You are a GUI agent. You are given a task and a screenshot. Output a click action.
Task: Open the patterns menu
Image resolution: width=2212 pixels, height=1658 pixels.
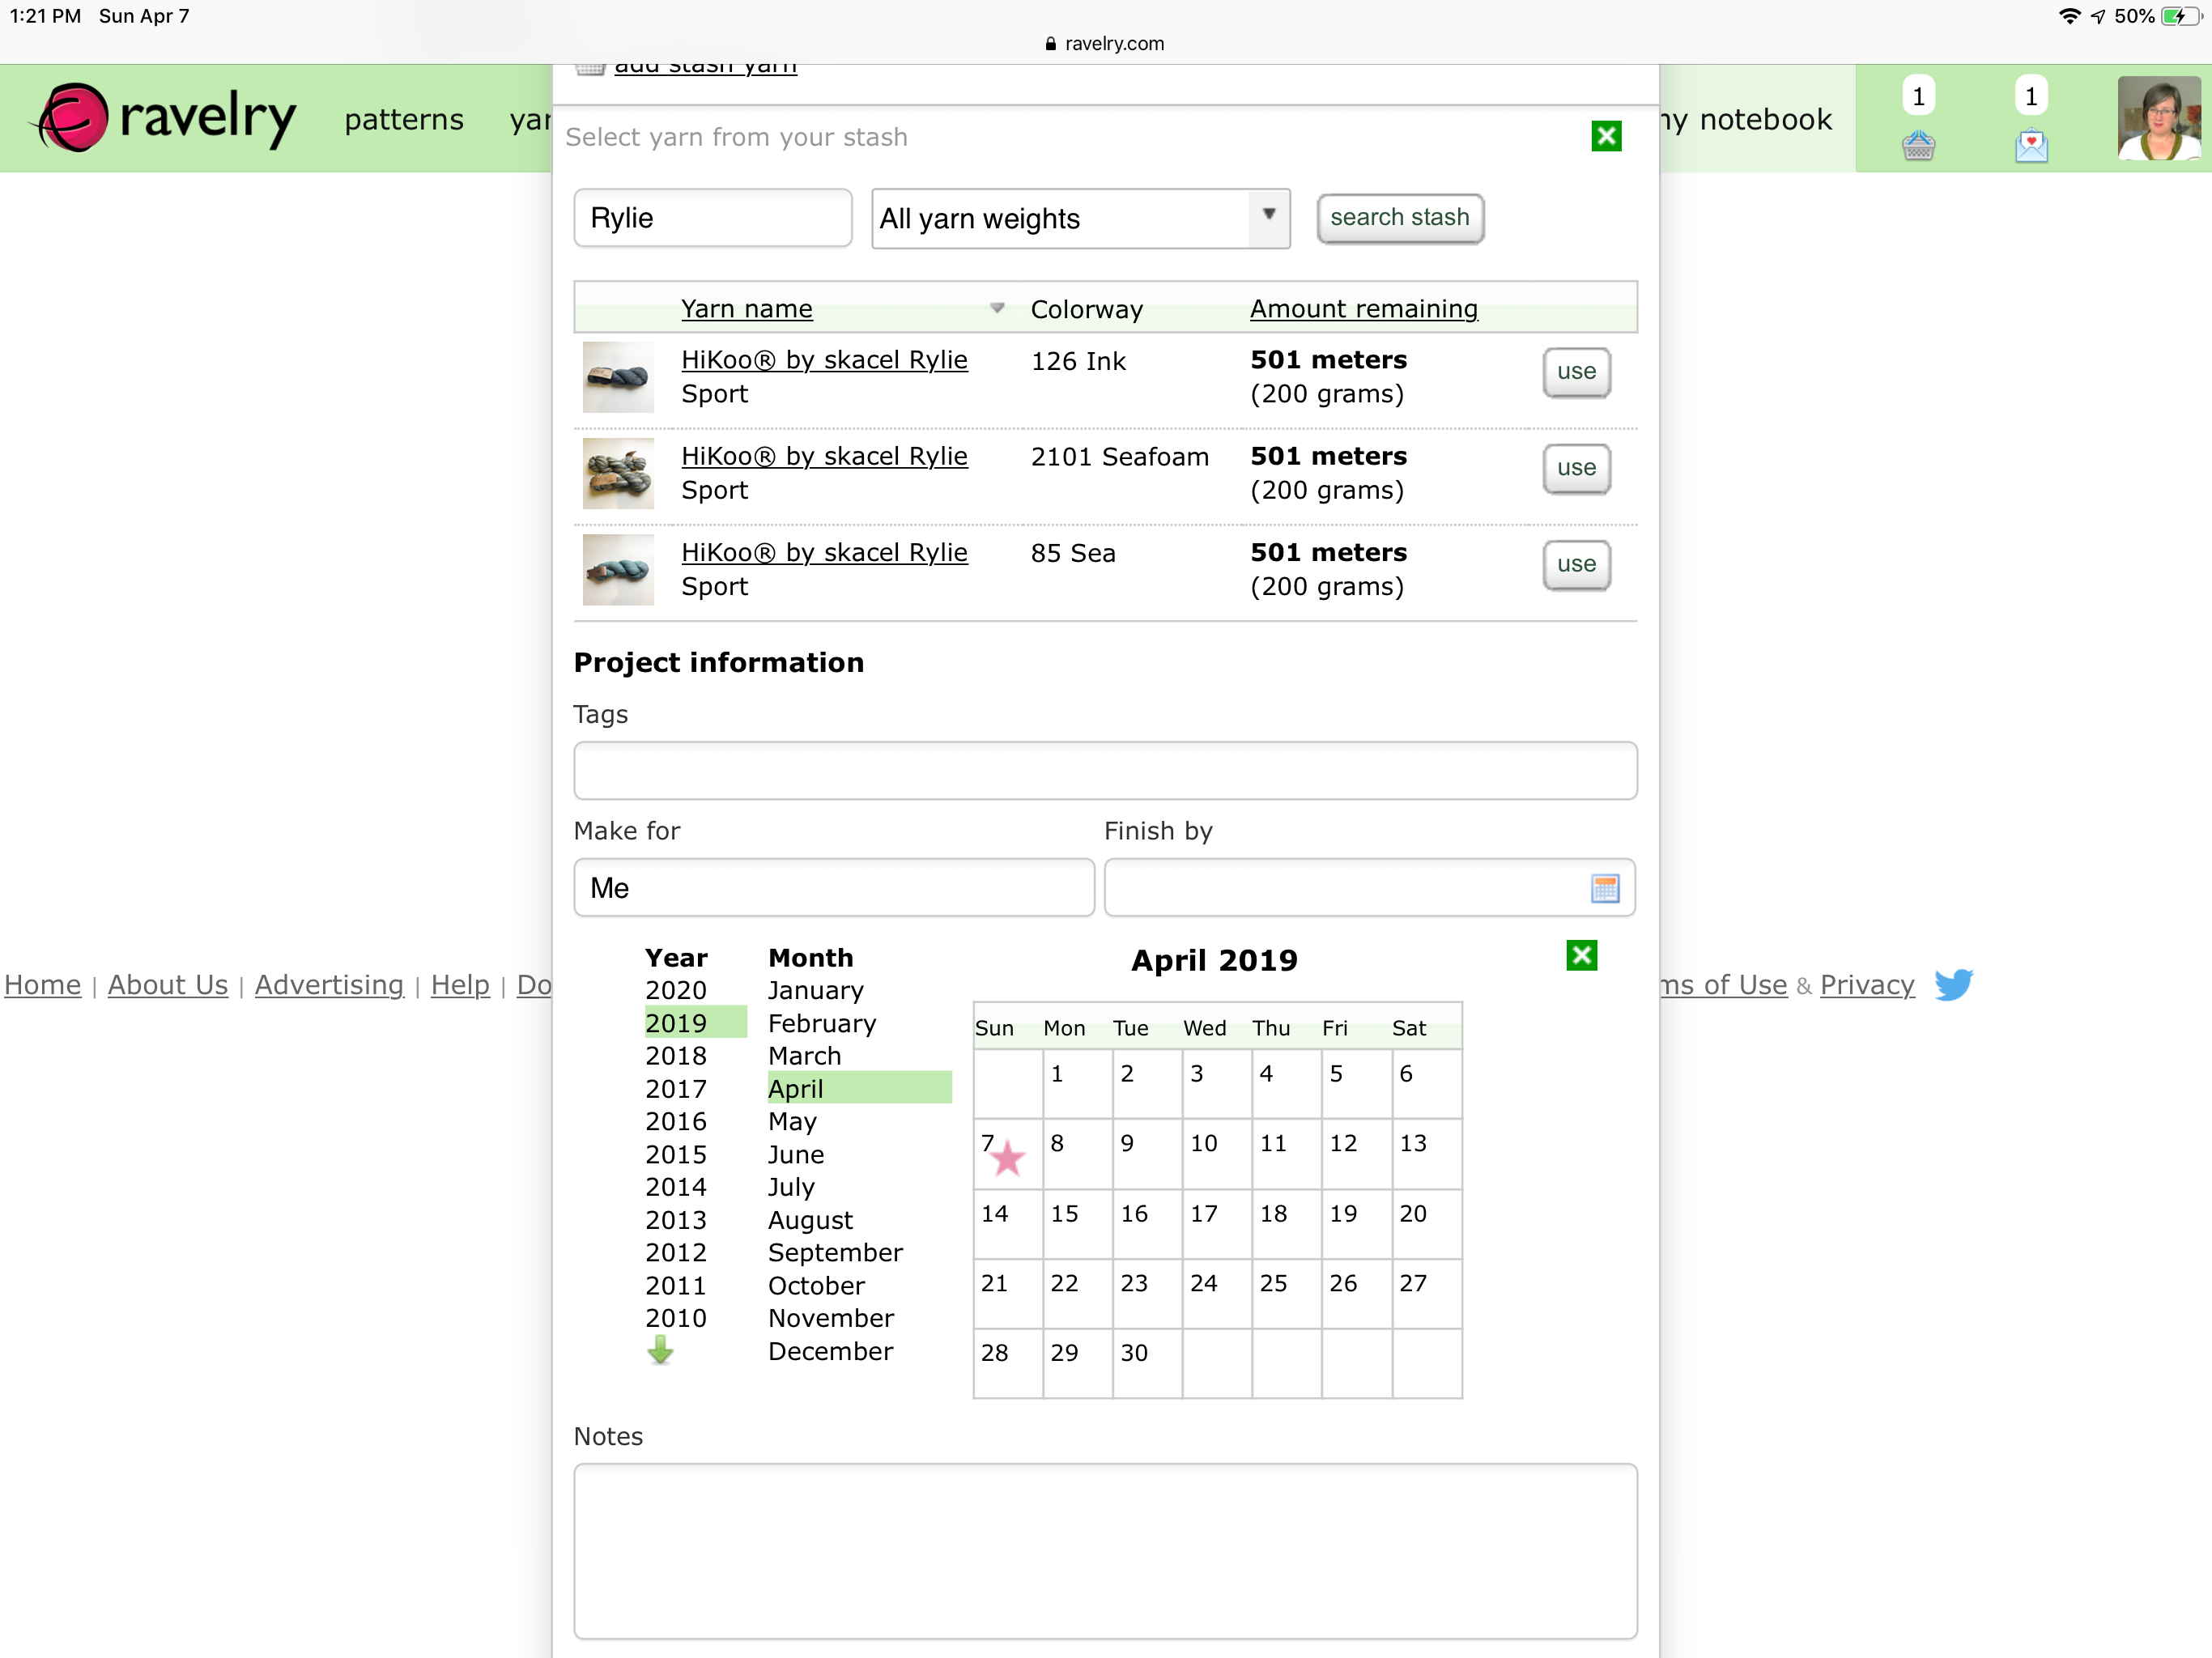pyautogui.click(x=404, y=120)
